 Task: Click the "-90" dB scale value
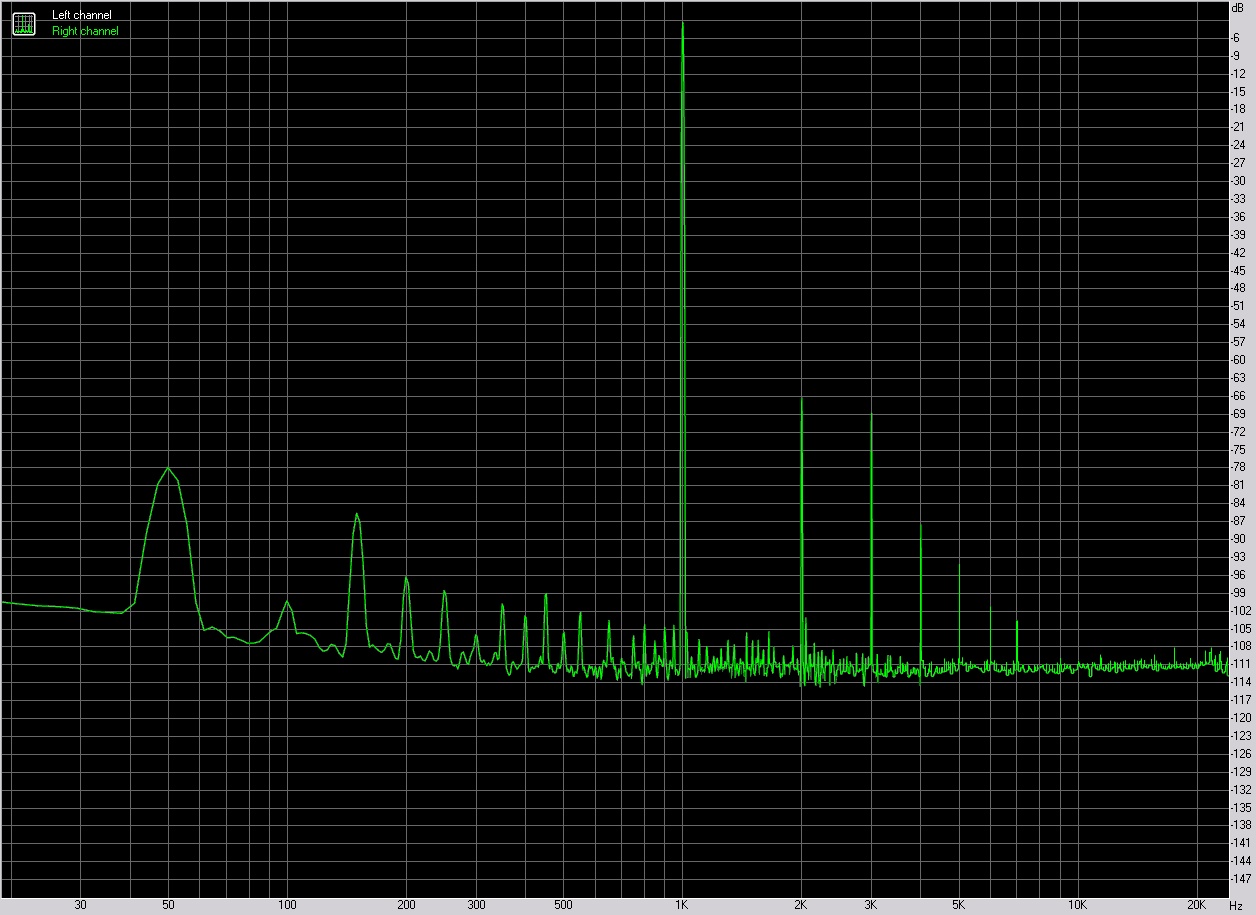(x=1238, y=538)
